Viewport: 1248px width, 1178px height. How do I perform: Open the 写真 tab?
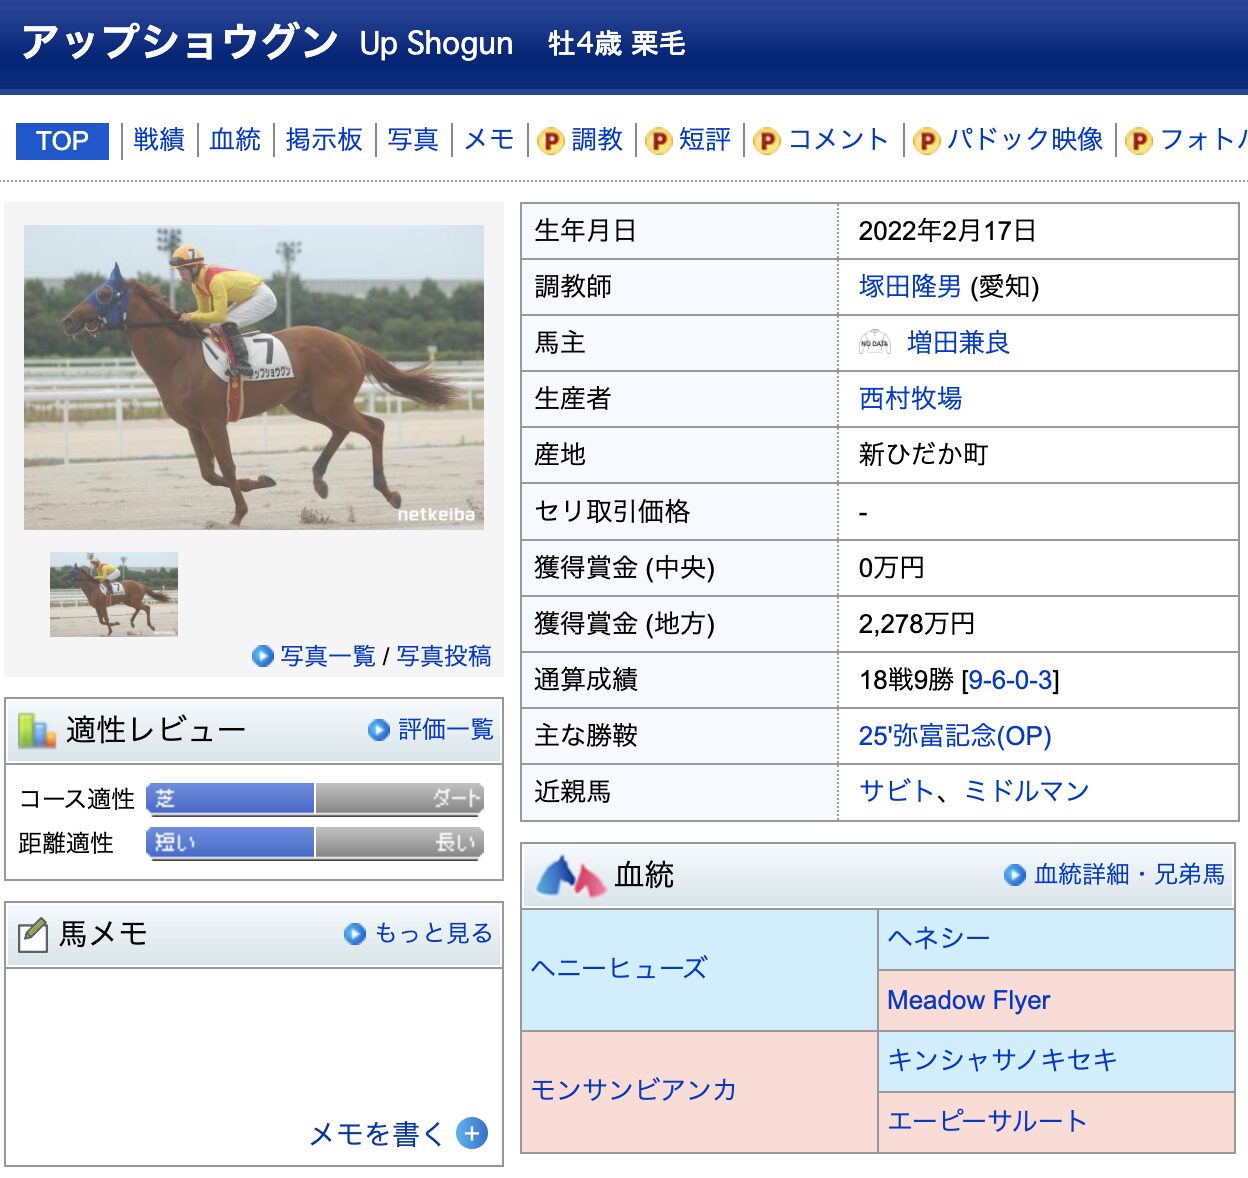[x=413, y=140]
